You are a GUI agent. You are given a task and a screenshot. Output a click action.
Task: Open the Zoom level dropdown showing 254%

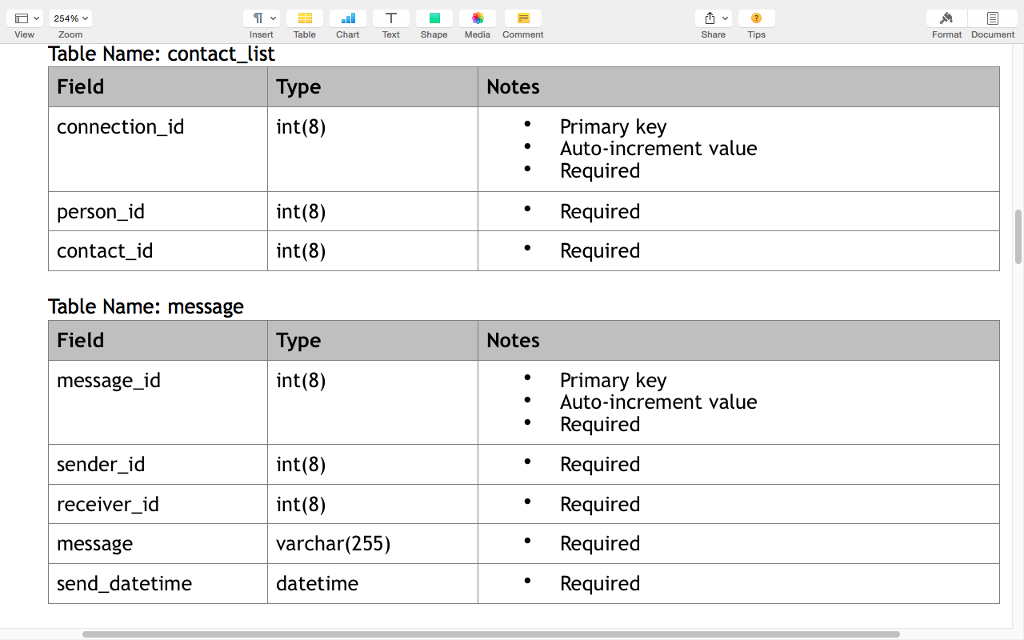(69, 17)
